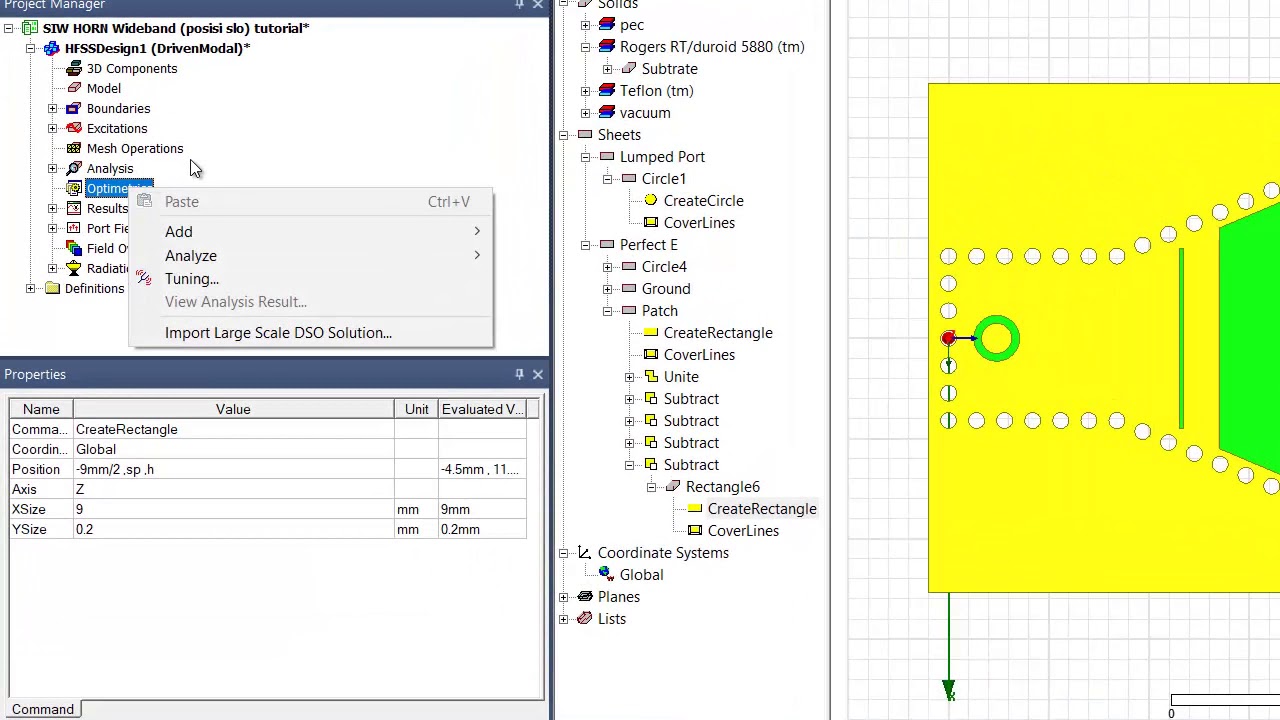The height and width of the screenshot is (720, 1280).
Task: Click the pec material icon
Action: (x=607, y=25)
